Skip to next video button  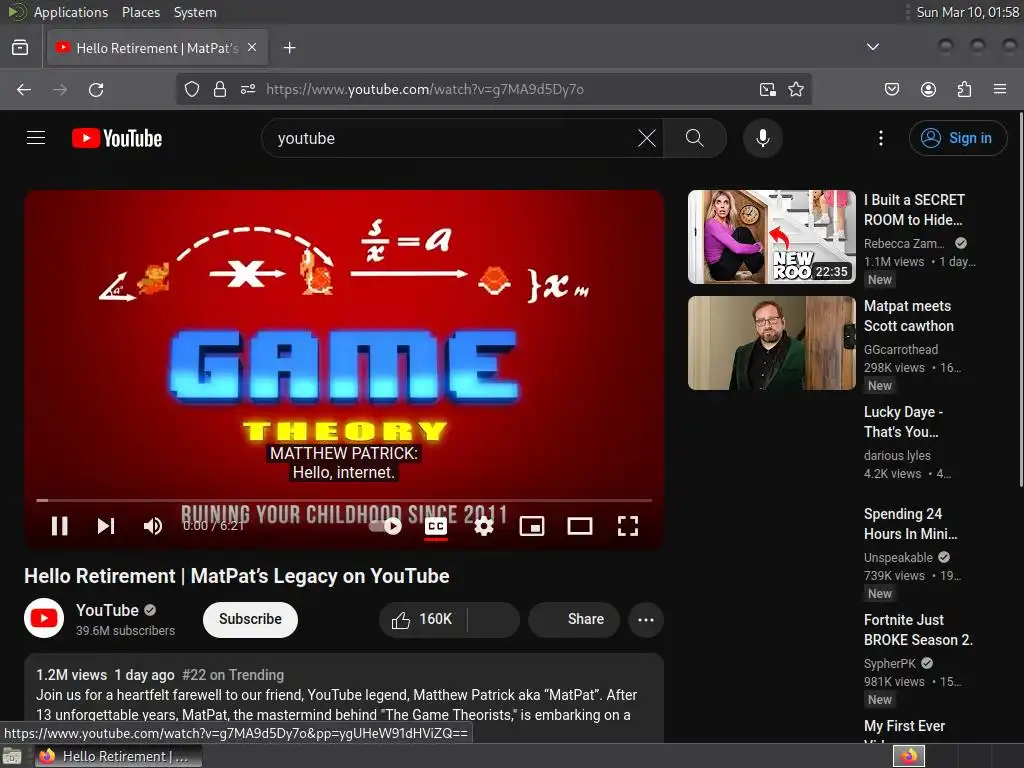106,526
